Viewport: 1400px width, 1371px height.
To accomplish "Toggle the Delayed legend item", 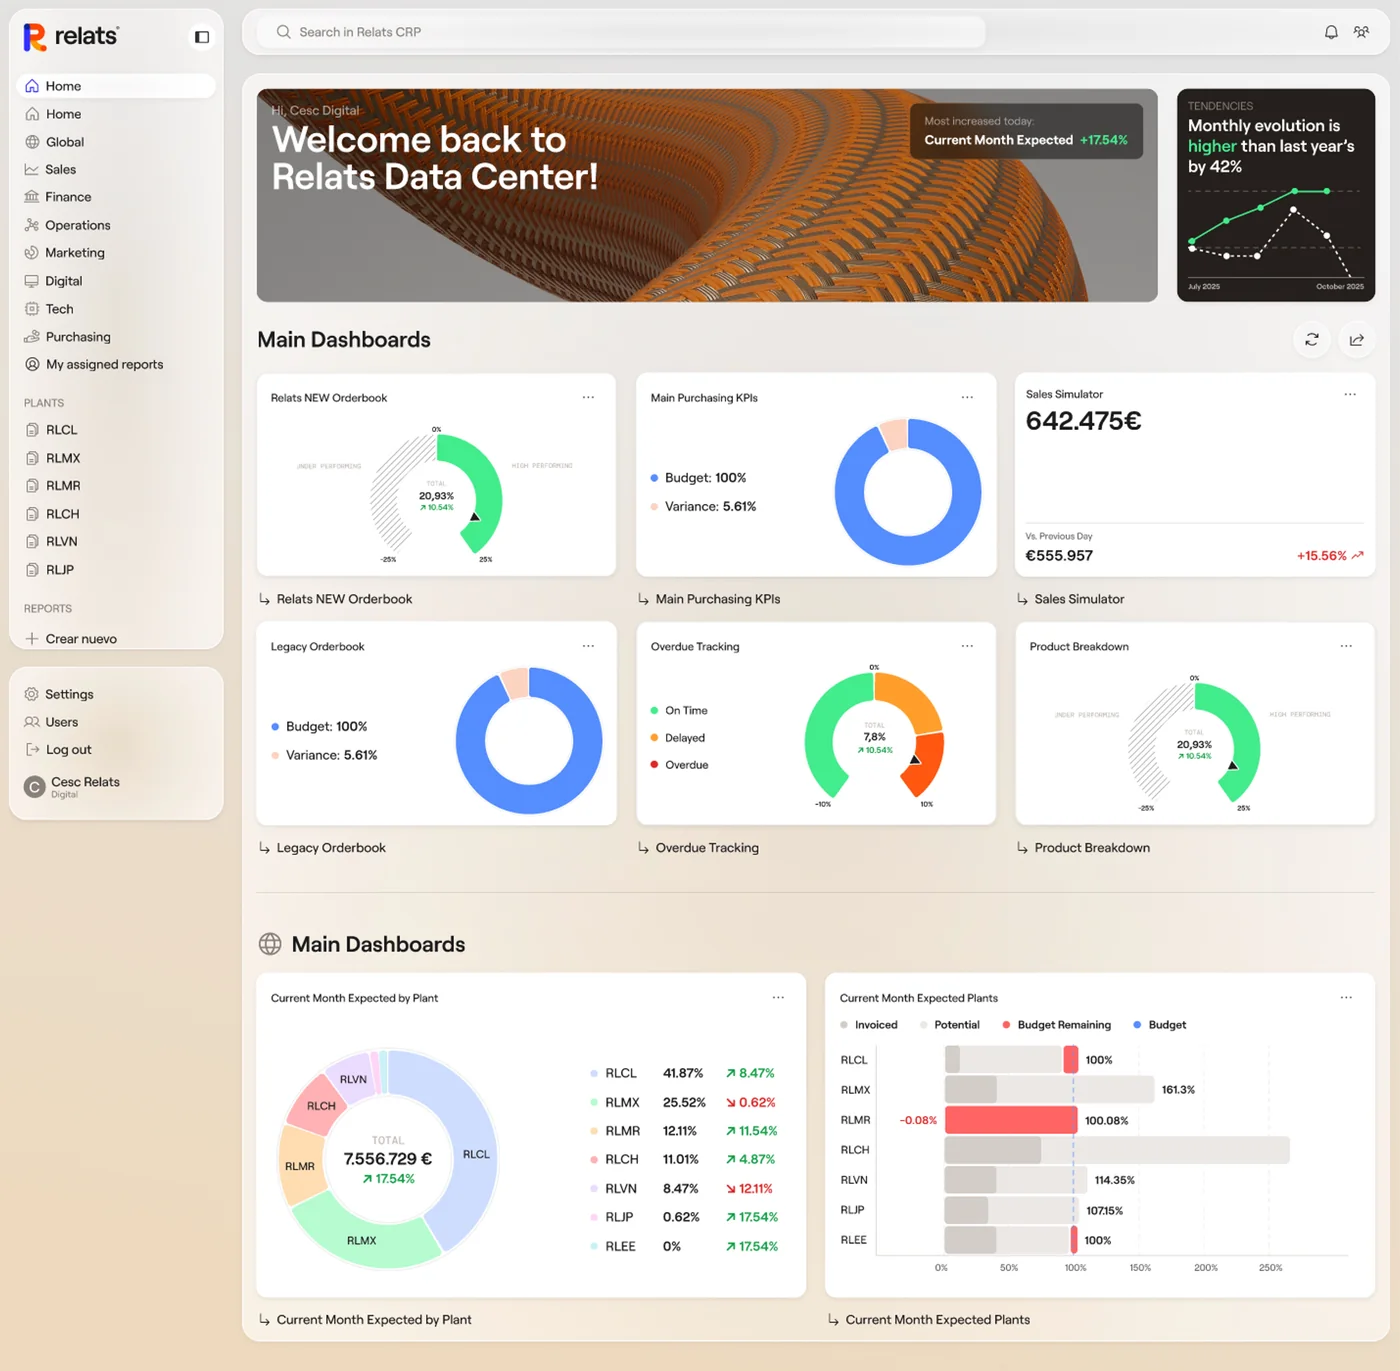I will [678, 738].
